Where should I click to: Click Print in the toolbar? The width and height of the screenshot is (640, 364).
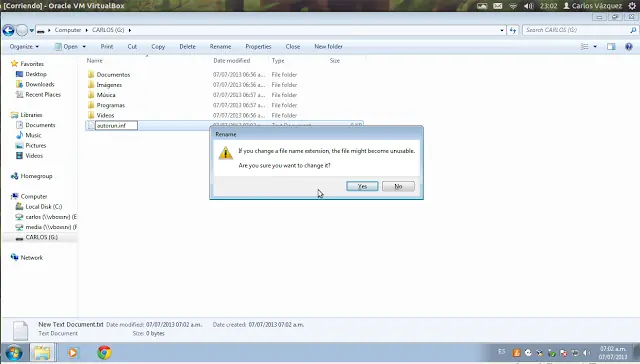[107, 47]
